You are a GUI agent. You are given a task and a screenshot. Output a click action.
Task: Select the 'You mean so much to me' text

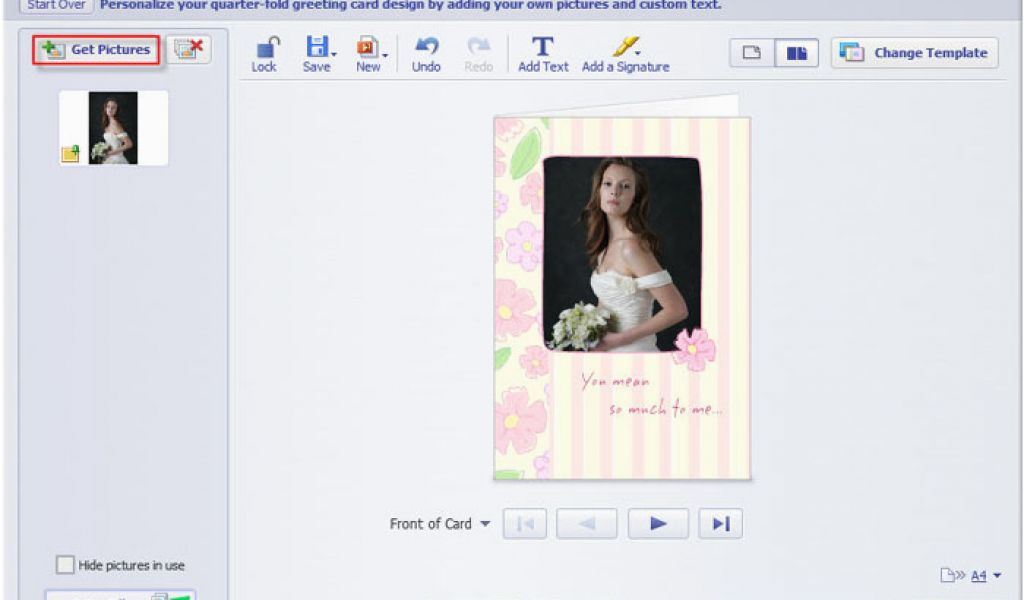(652, 395)
